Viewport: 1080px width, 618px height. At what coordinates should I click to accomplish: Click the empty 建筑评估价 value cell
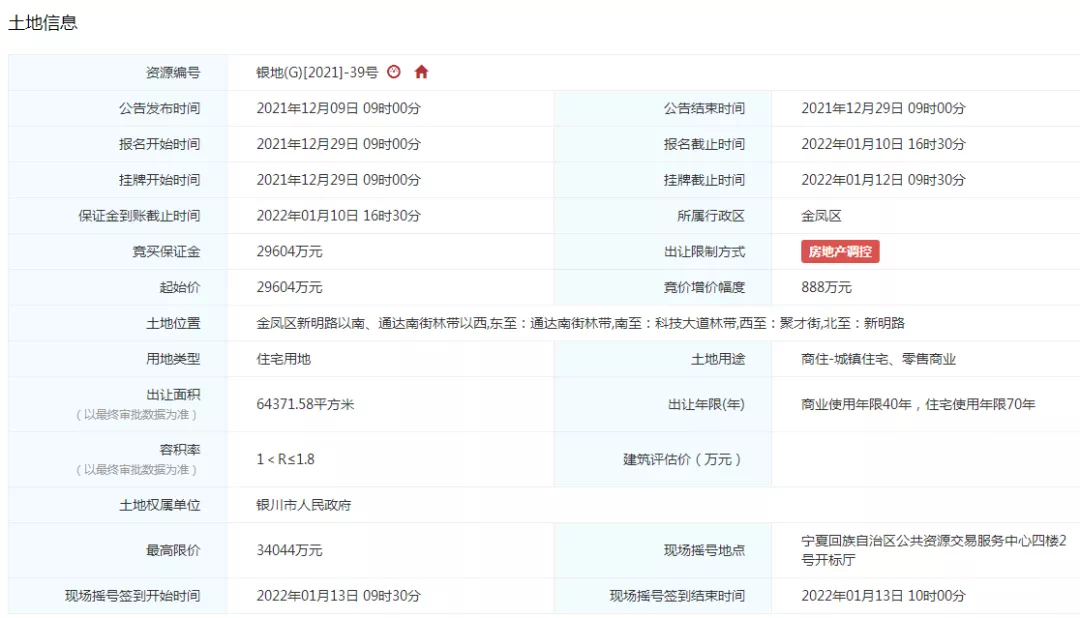pos(925,459)
